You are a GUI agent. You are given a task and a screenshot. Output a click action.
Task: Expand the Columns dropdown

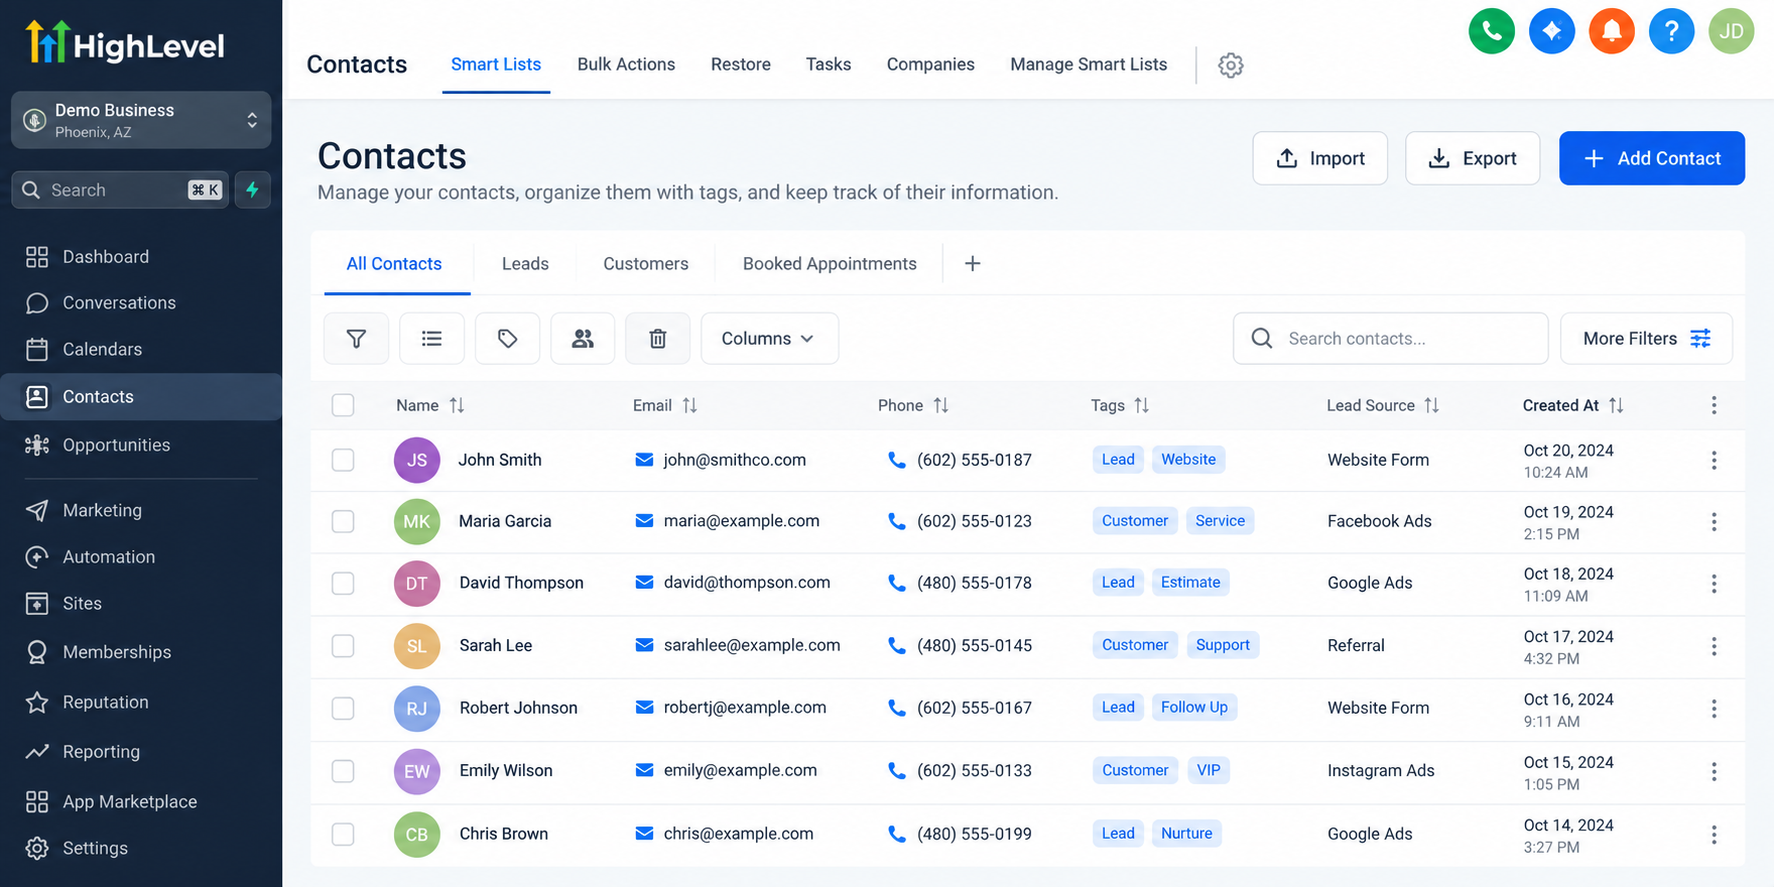pyautogui.click(x=769, y=339)
